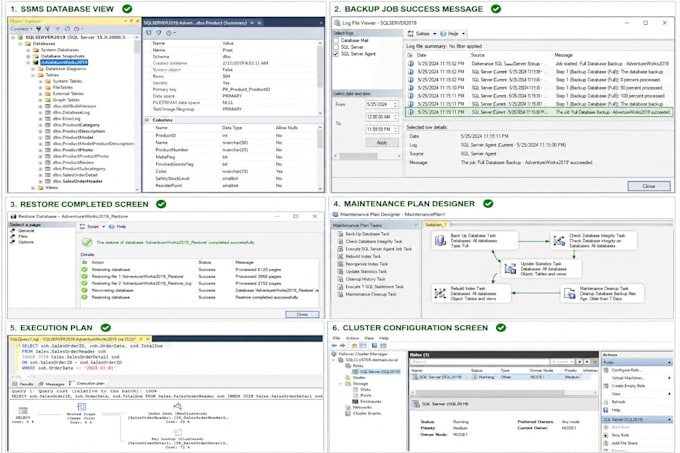Click the Forward arrow in Failover Cluster Manager
This screenshot has height=453, width=680.
click(x=343, y=345)
